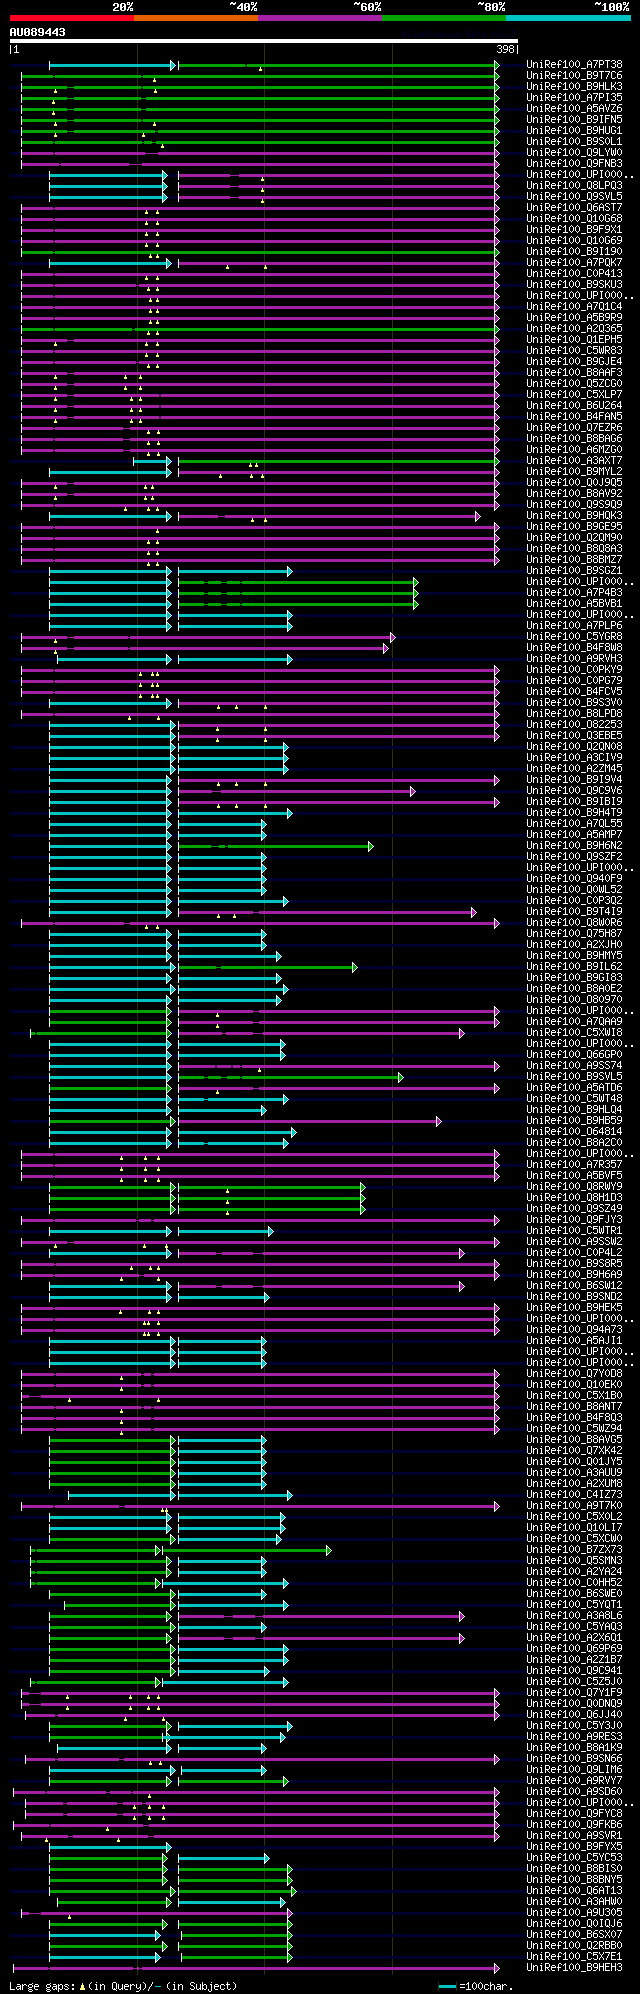Viewport: 640px width, 1994px height.
Task: Select the UniRef100_C0P4L2 label
Action: 574,1252
